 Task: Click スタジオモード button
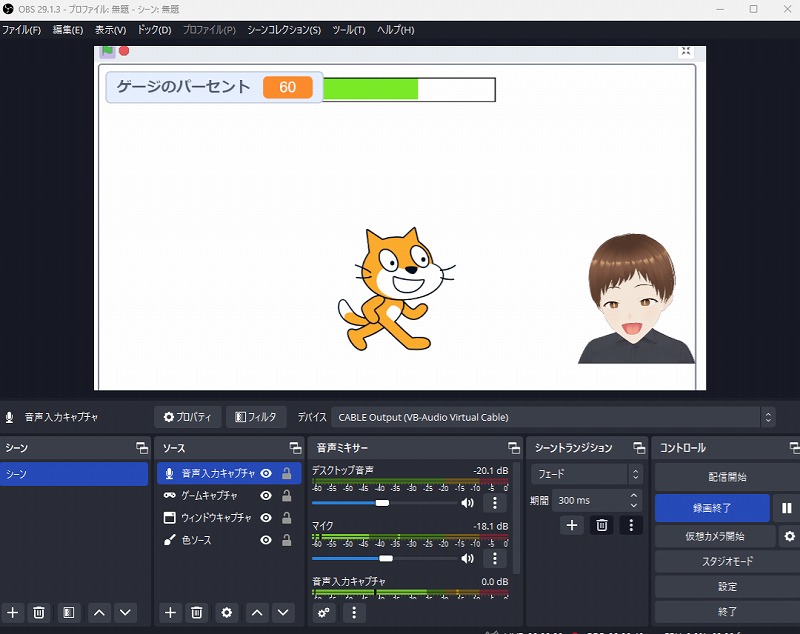point(727,562)
